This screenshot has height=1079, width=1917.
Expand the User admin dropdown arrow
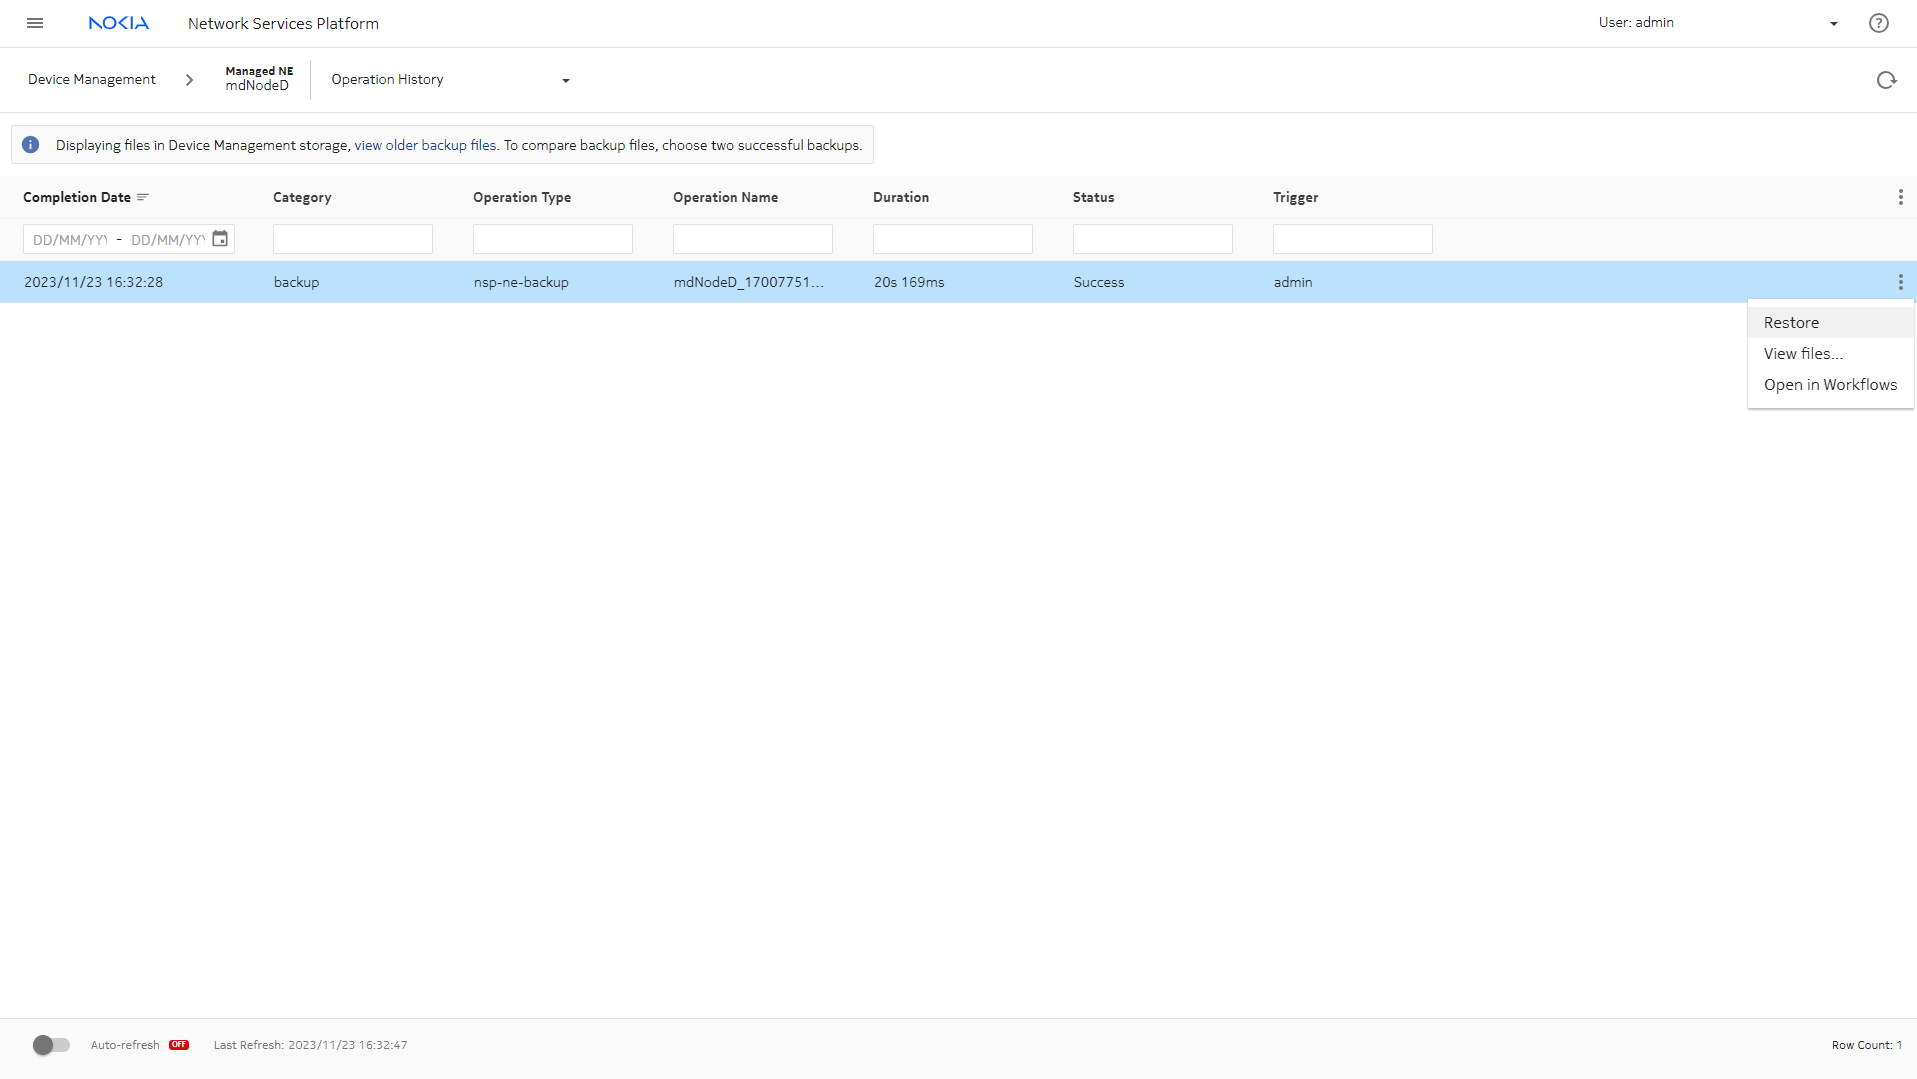[x=1833, y=24]
